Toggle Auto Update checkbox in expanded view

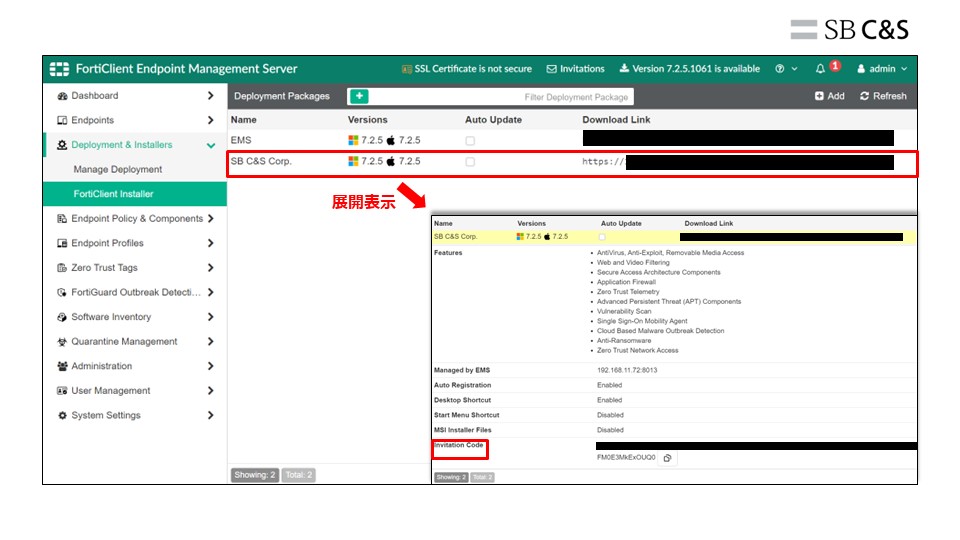click(602, 237)
